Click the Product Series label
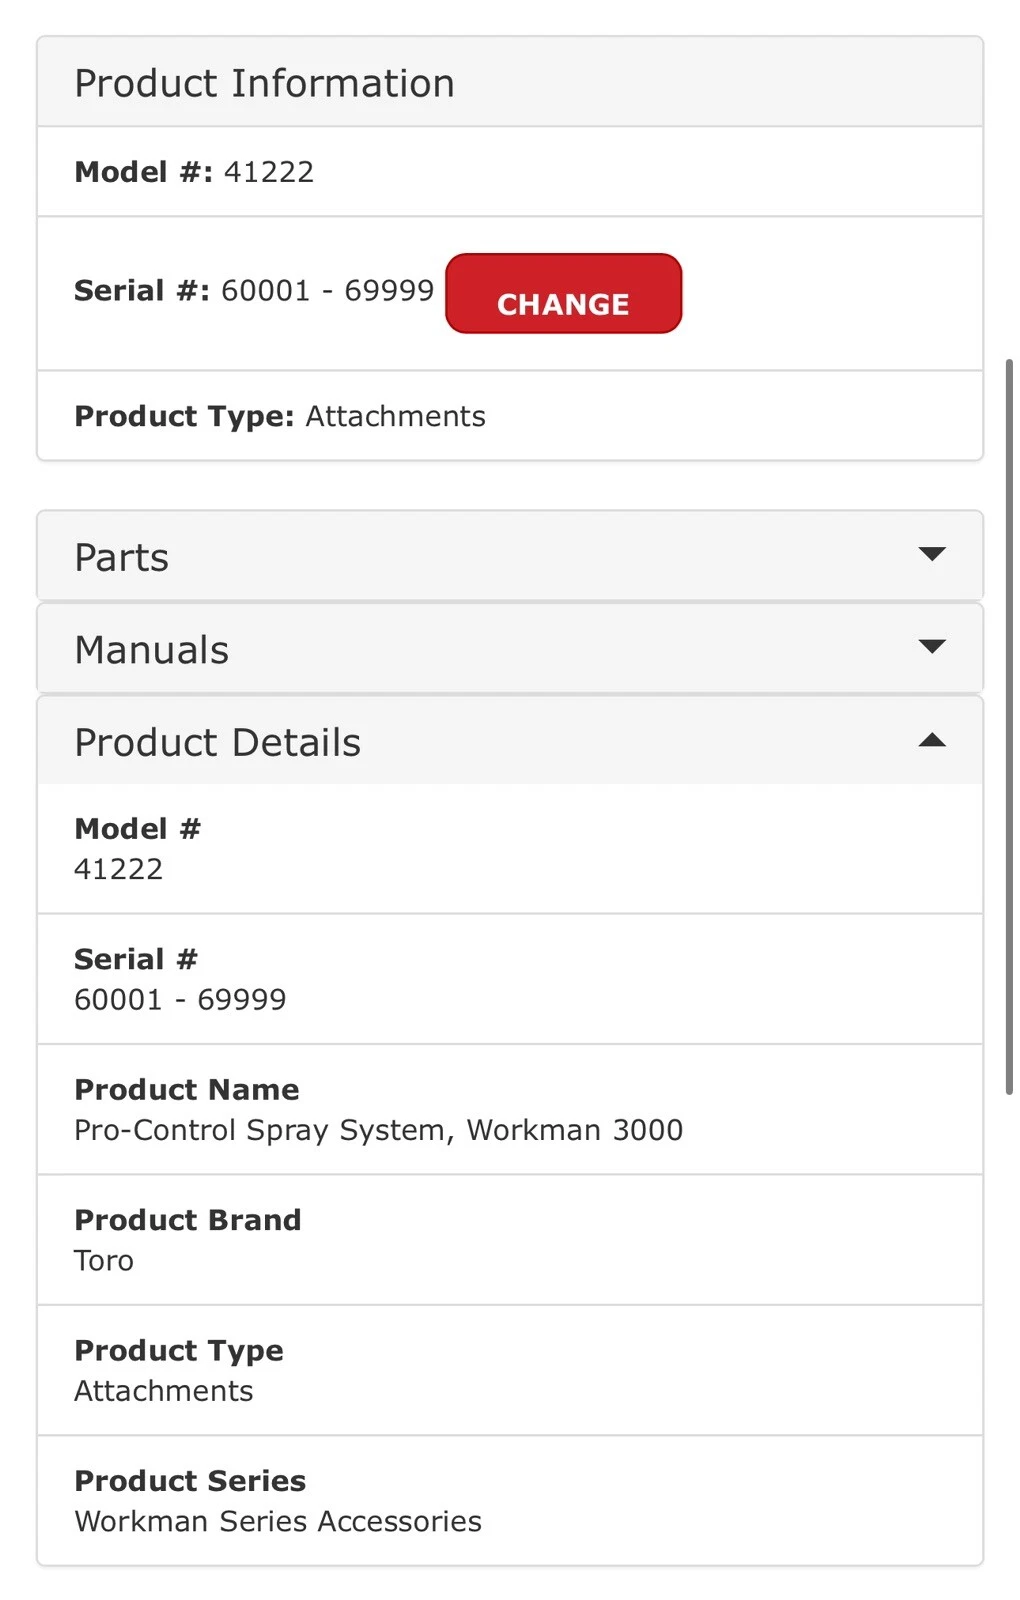 [190, 1480]
